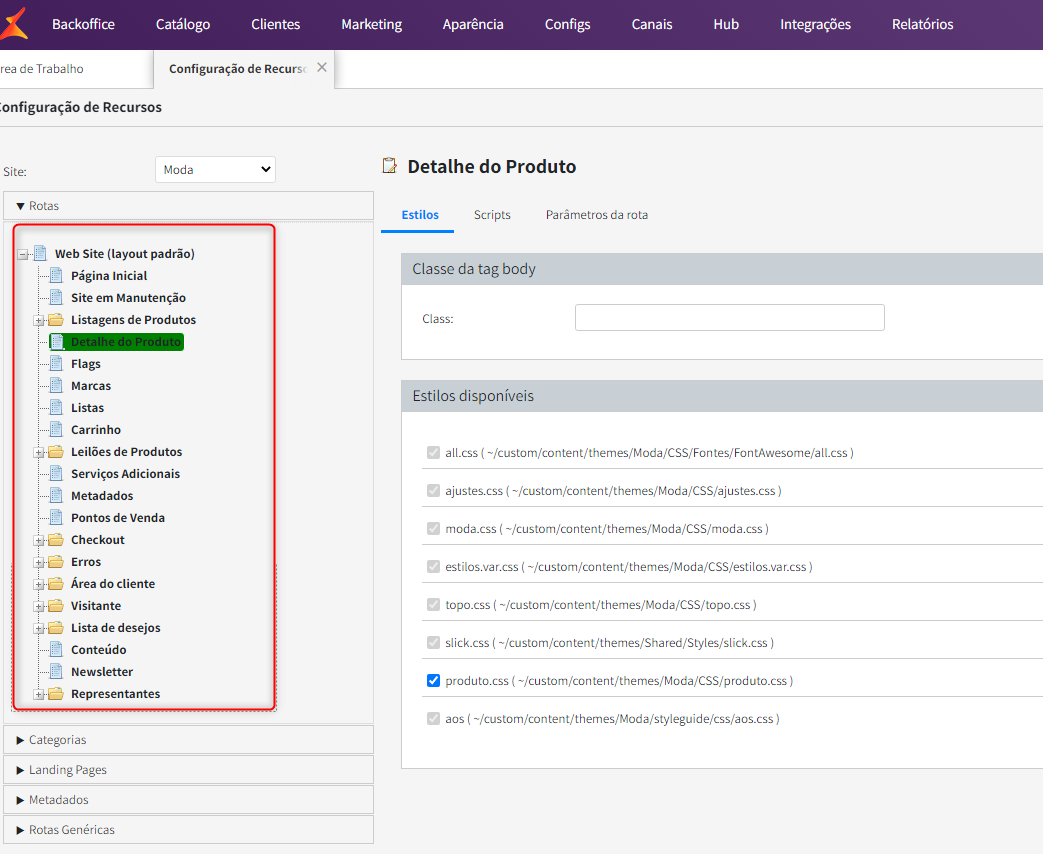Collapse the Web Site (layout padrão) tree node
This screenshot has height=854, width=1043.
(23, 254)
